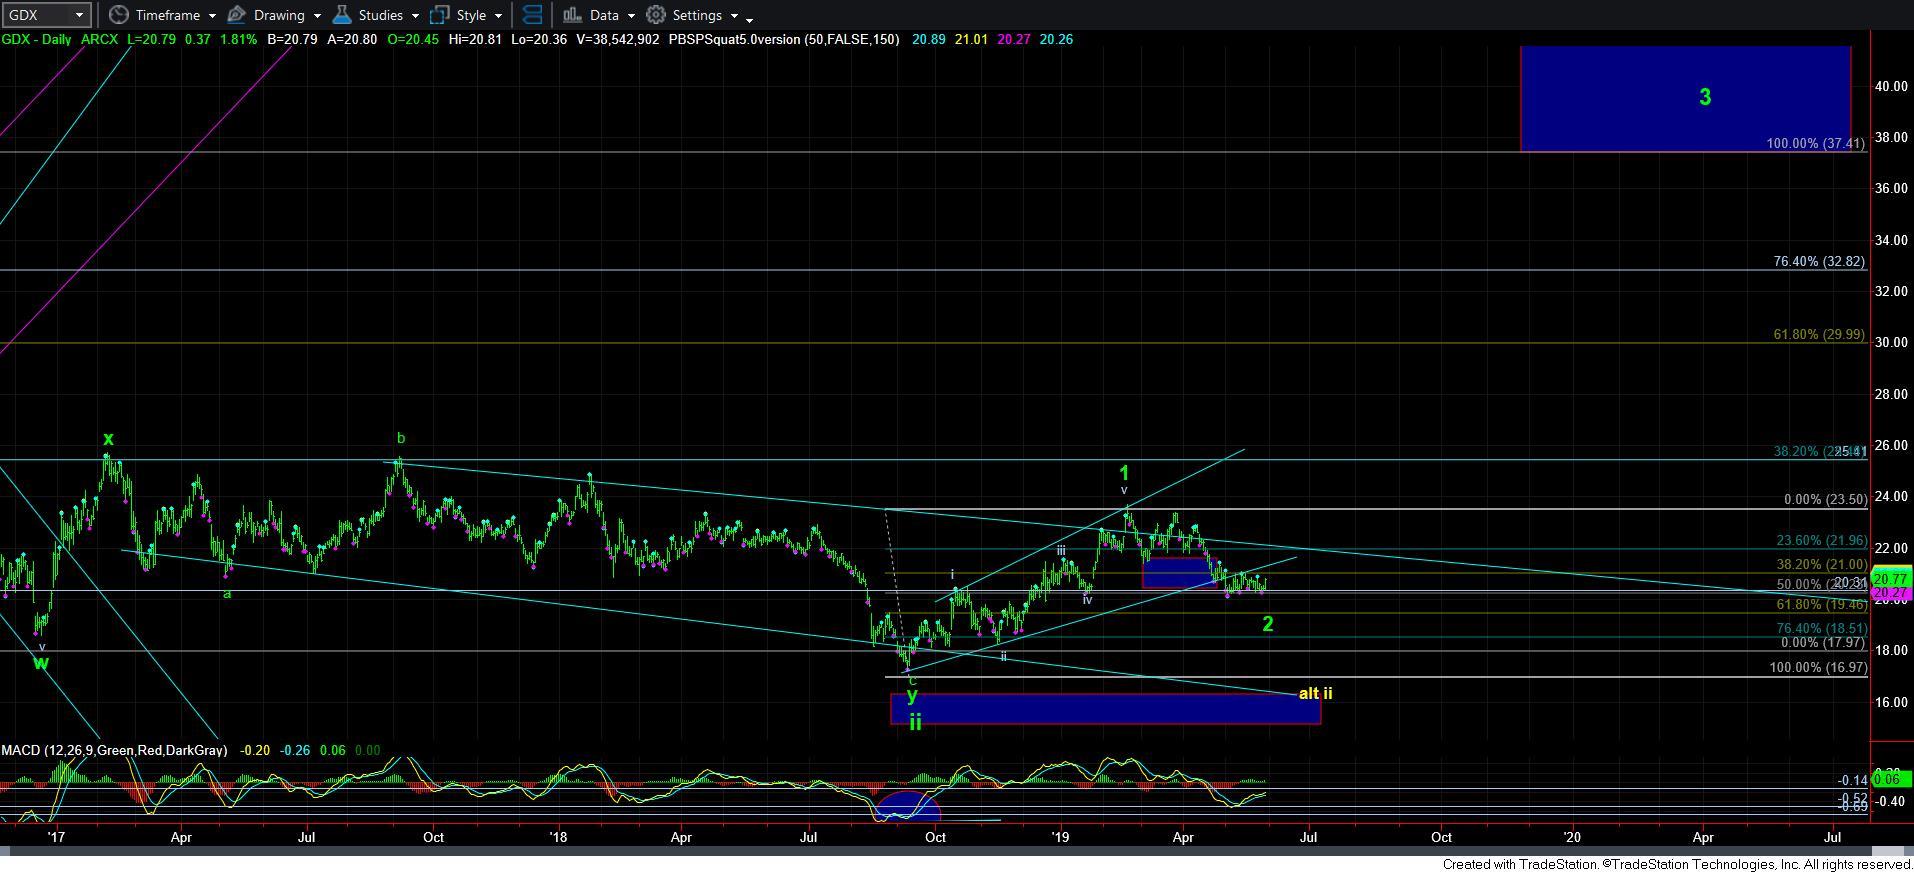Select the blue wave 3 target box
The width and height of the screenshot is (1914, 872).
[1685, 98]
